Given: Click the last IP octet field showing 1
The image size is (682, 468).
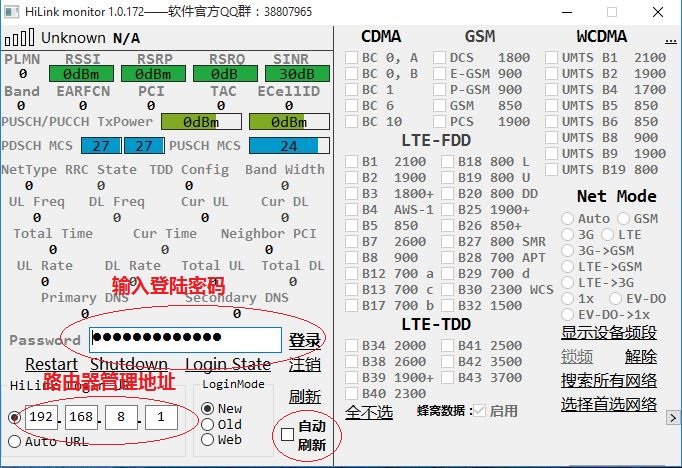Looking at the screenshot, I should point(161,418).
